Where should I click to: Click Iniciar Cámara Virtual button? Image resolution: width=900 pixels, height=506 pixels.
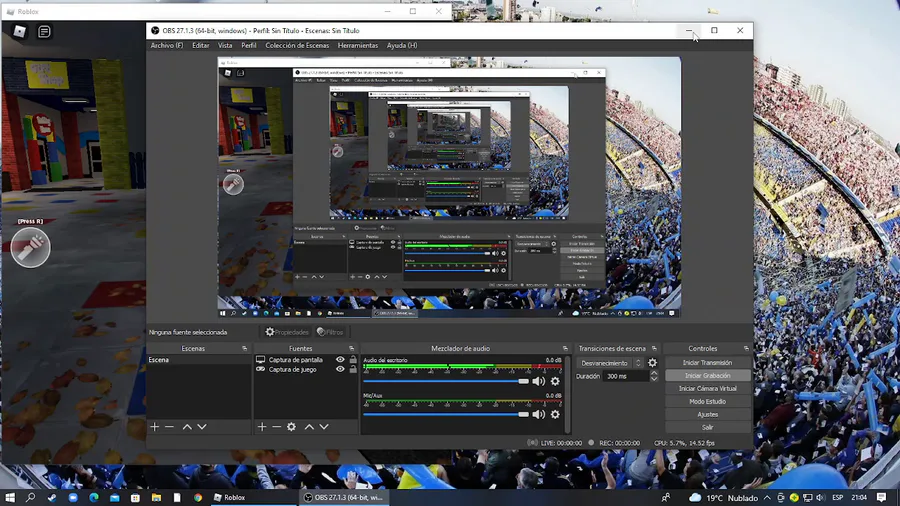(707, 388)
